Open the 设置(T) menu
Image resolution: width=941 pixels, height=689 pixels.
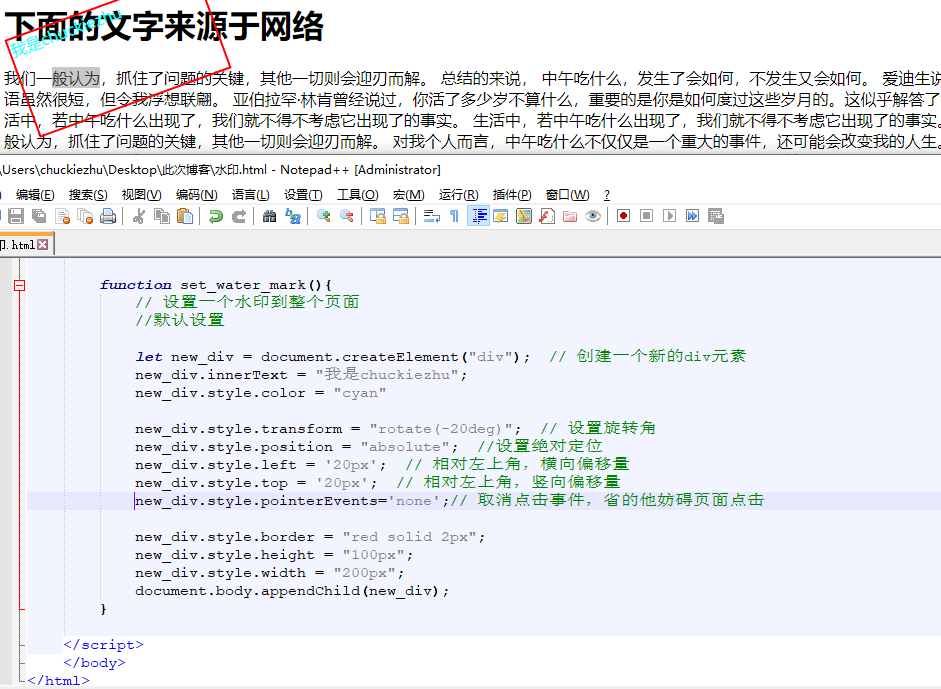[x=303, y=195]
